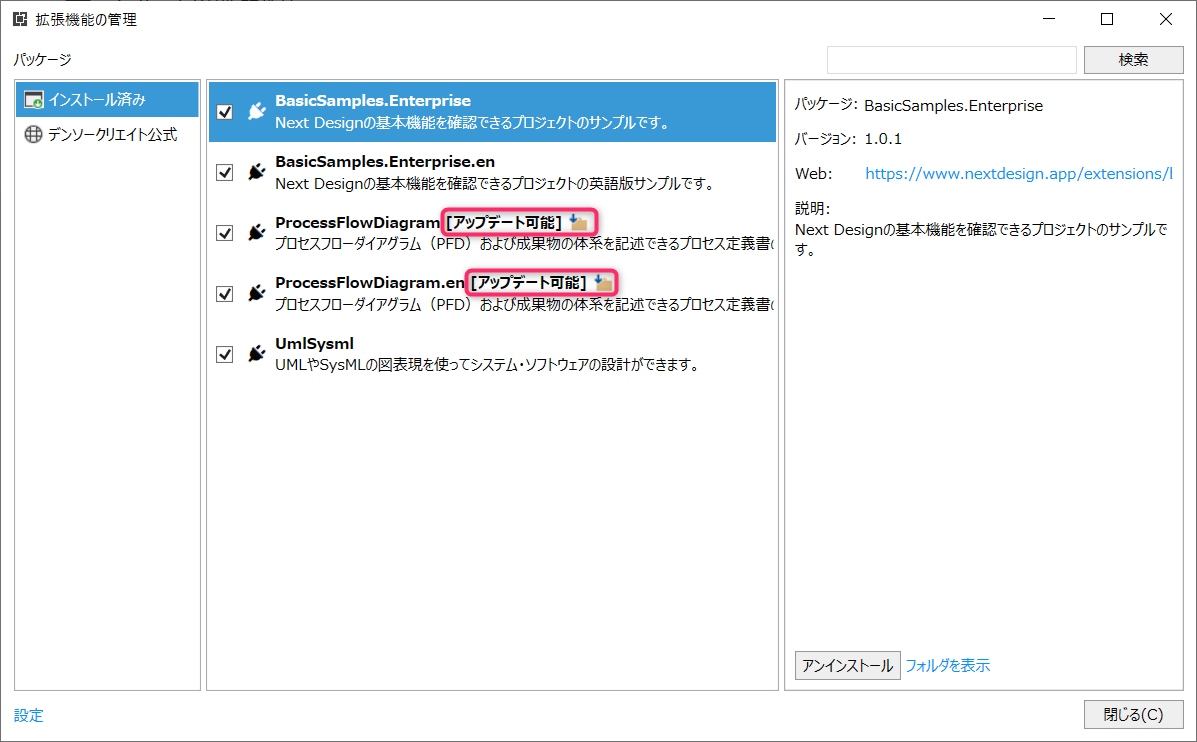Click the アンインストール button
This screenshot has height=742, width=1197.
pyautogui.click(x=847, y=666)
